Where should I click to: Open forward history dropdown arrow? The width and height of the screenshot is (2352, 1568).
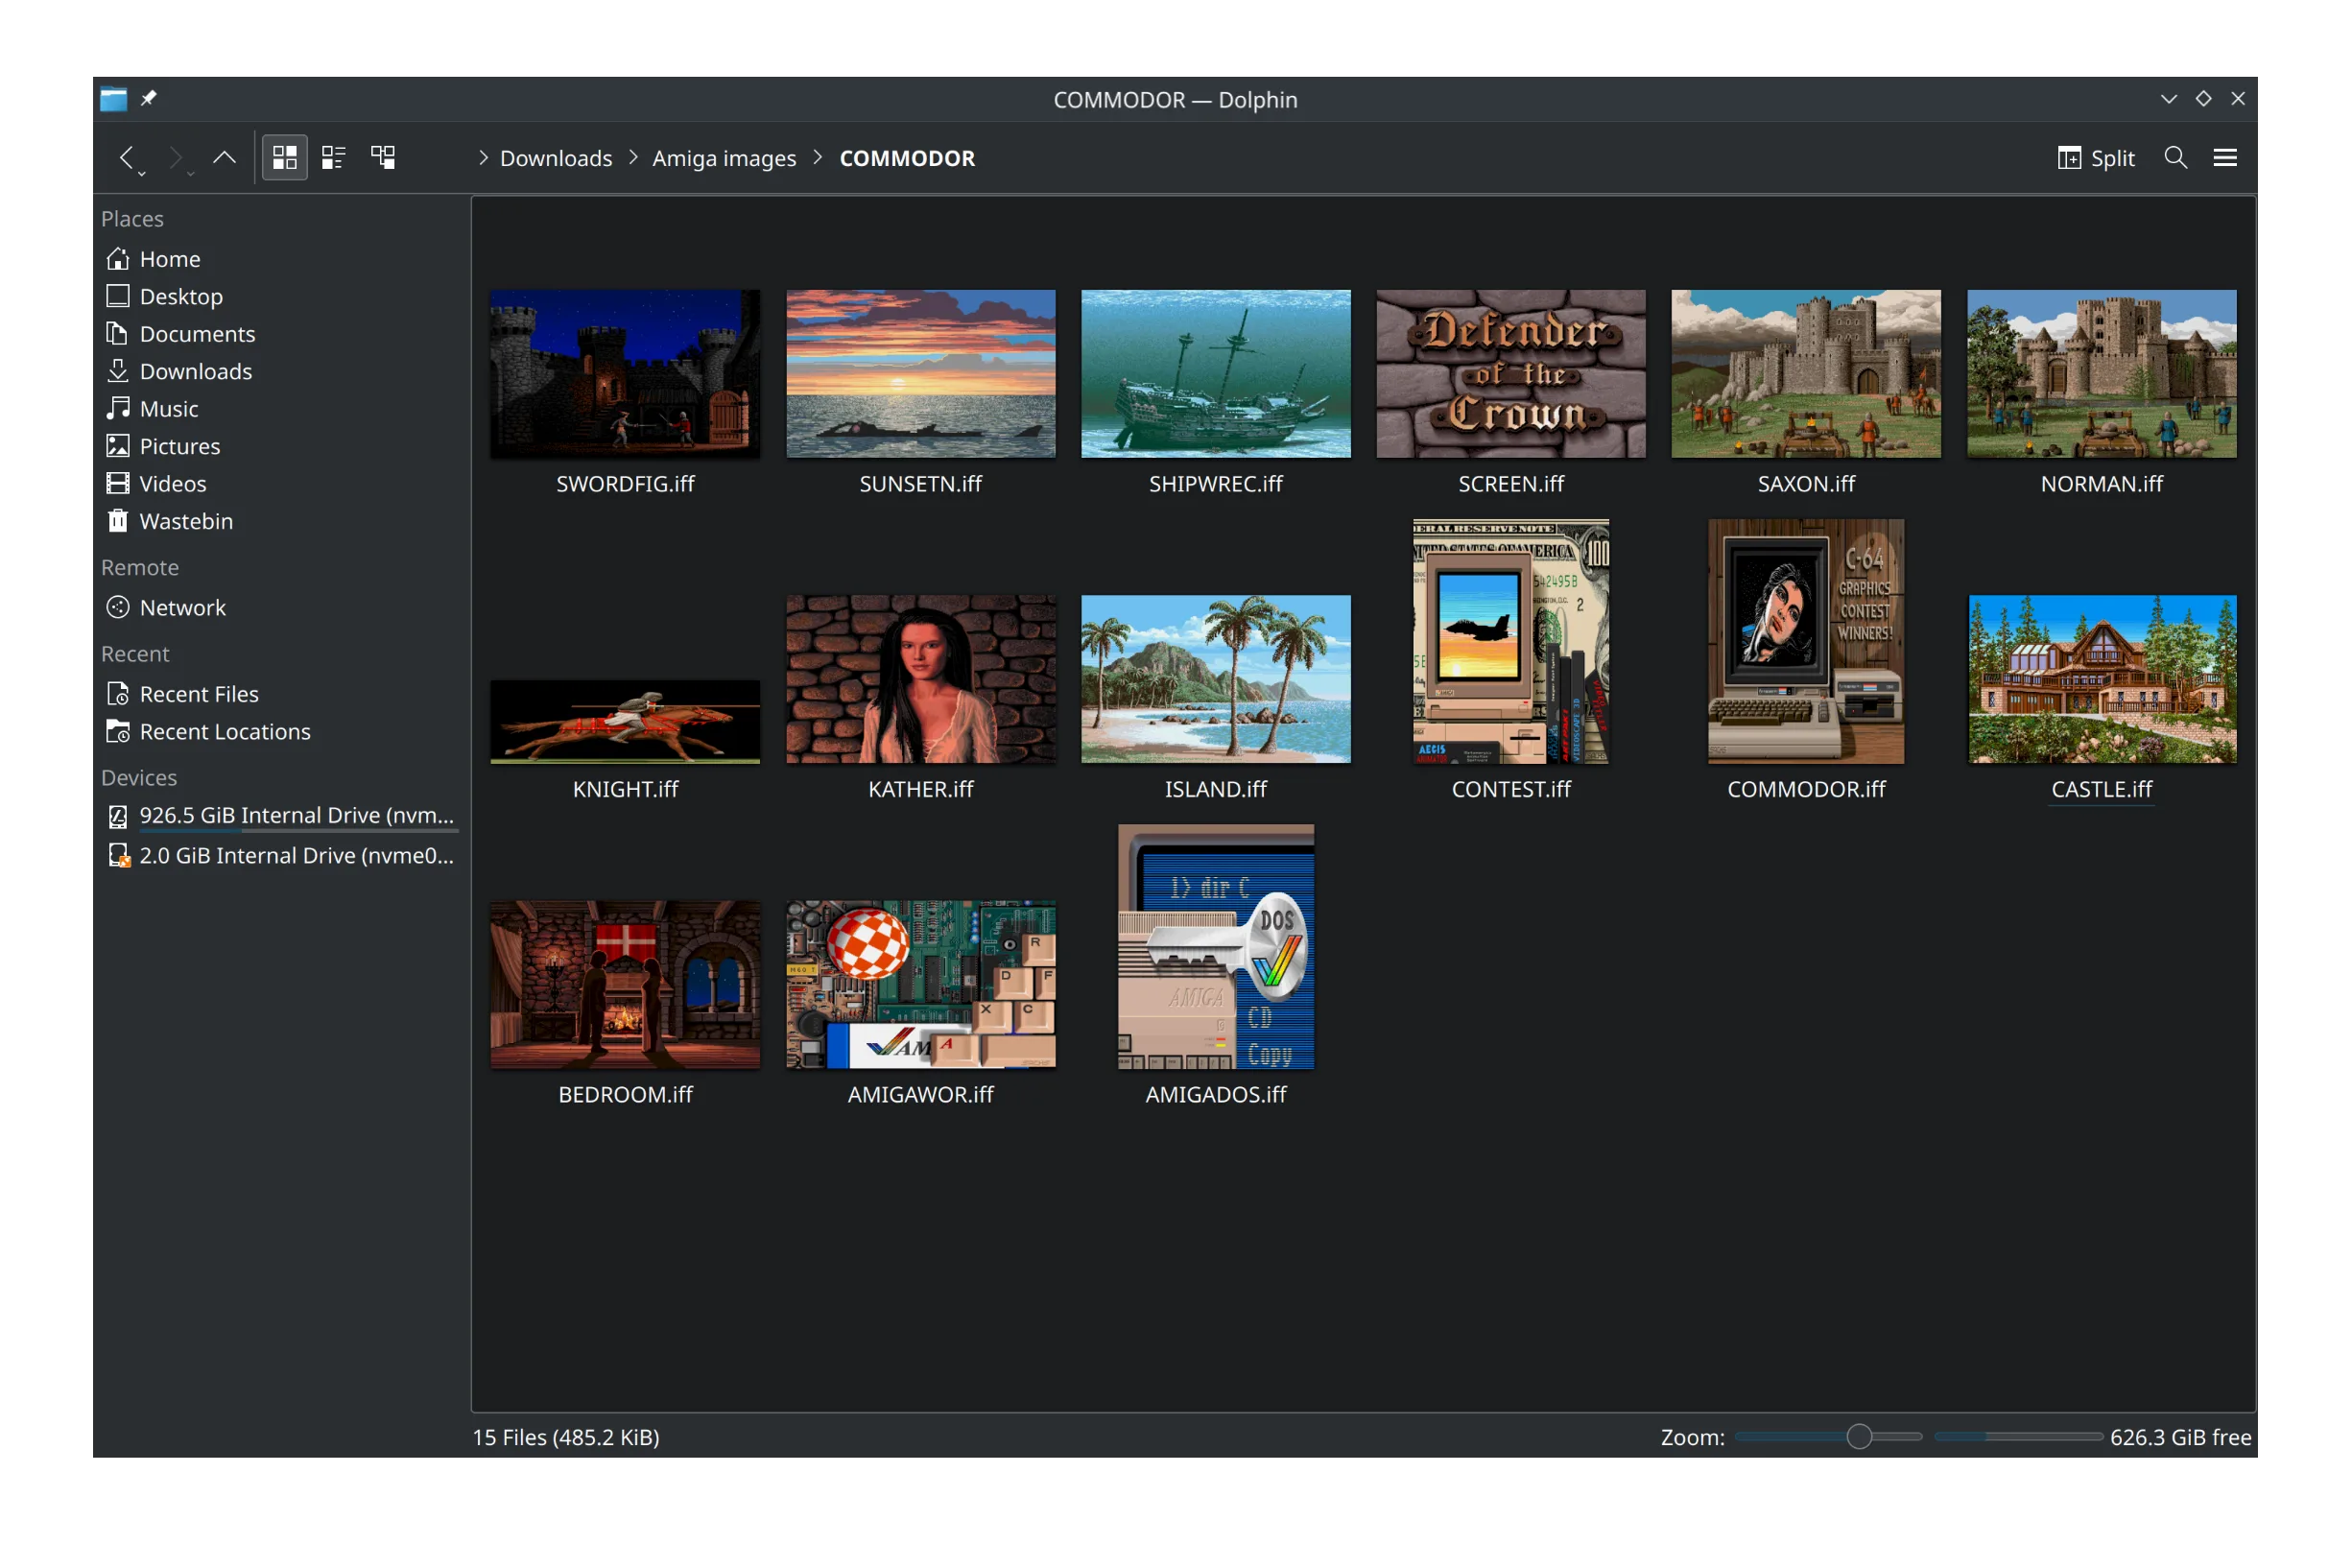[191, 174]
